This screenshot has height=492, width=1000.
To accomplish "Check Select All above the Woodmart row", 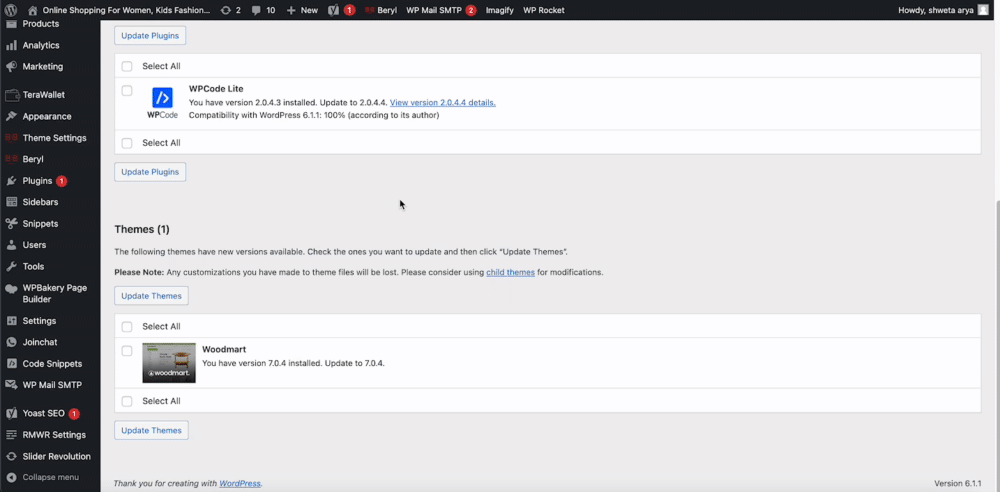I will tap(127, 327).
